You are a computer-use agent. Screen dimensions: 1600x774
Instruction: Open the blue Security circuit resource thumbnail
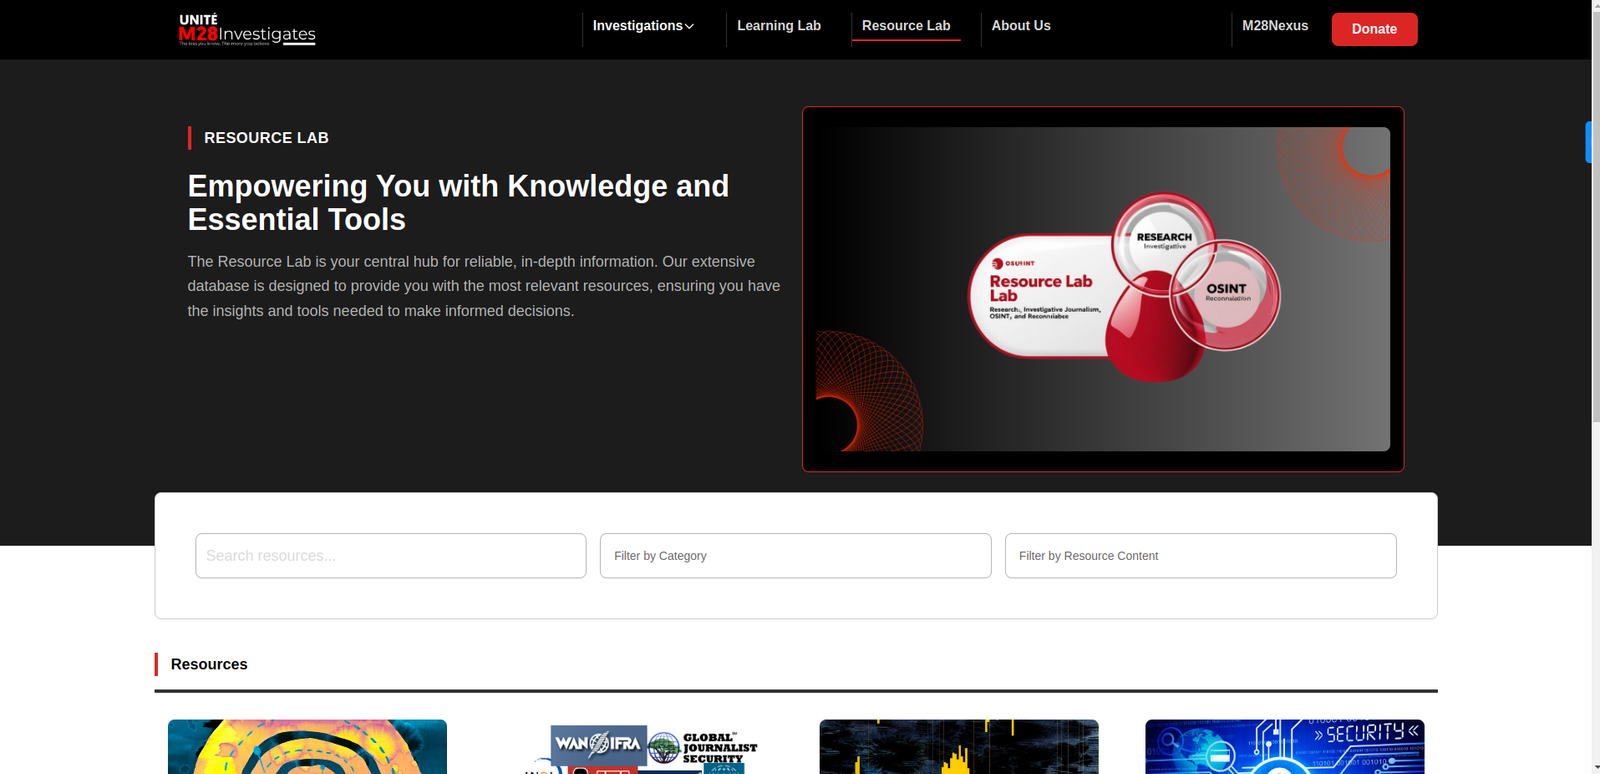[1284, 747]
